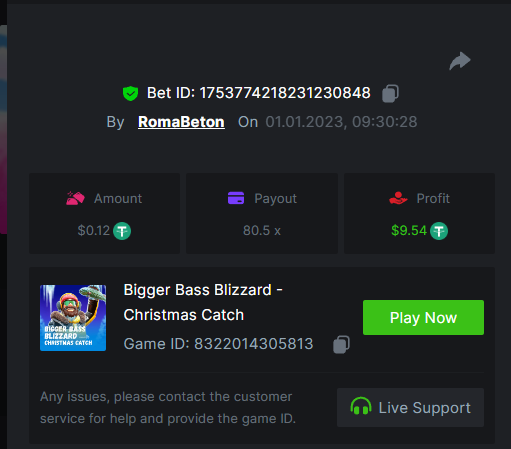Click the Bet ID number text

coord(285,93)
